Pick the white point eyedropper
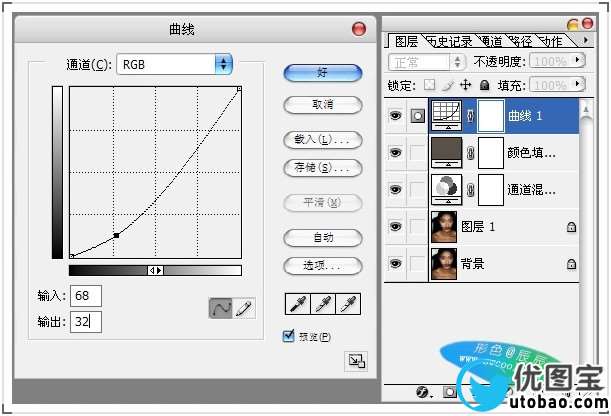This screenshot has height=416, width=611. coord(348,304)
